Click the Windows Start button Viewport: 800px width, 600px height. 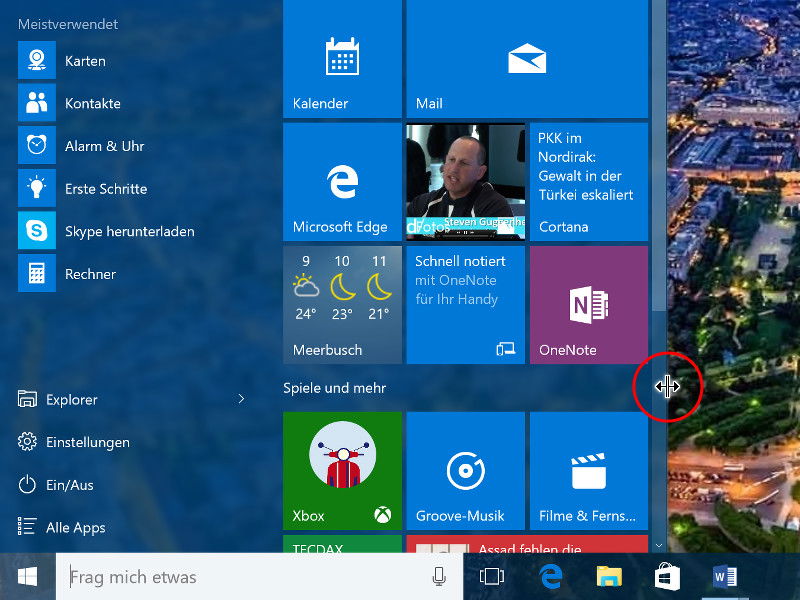click(28, 577)
